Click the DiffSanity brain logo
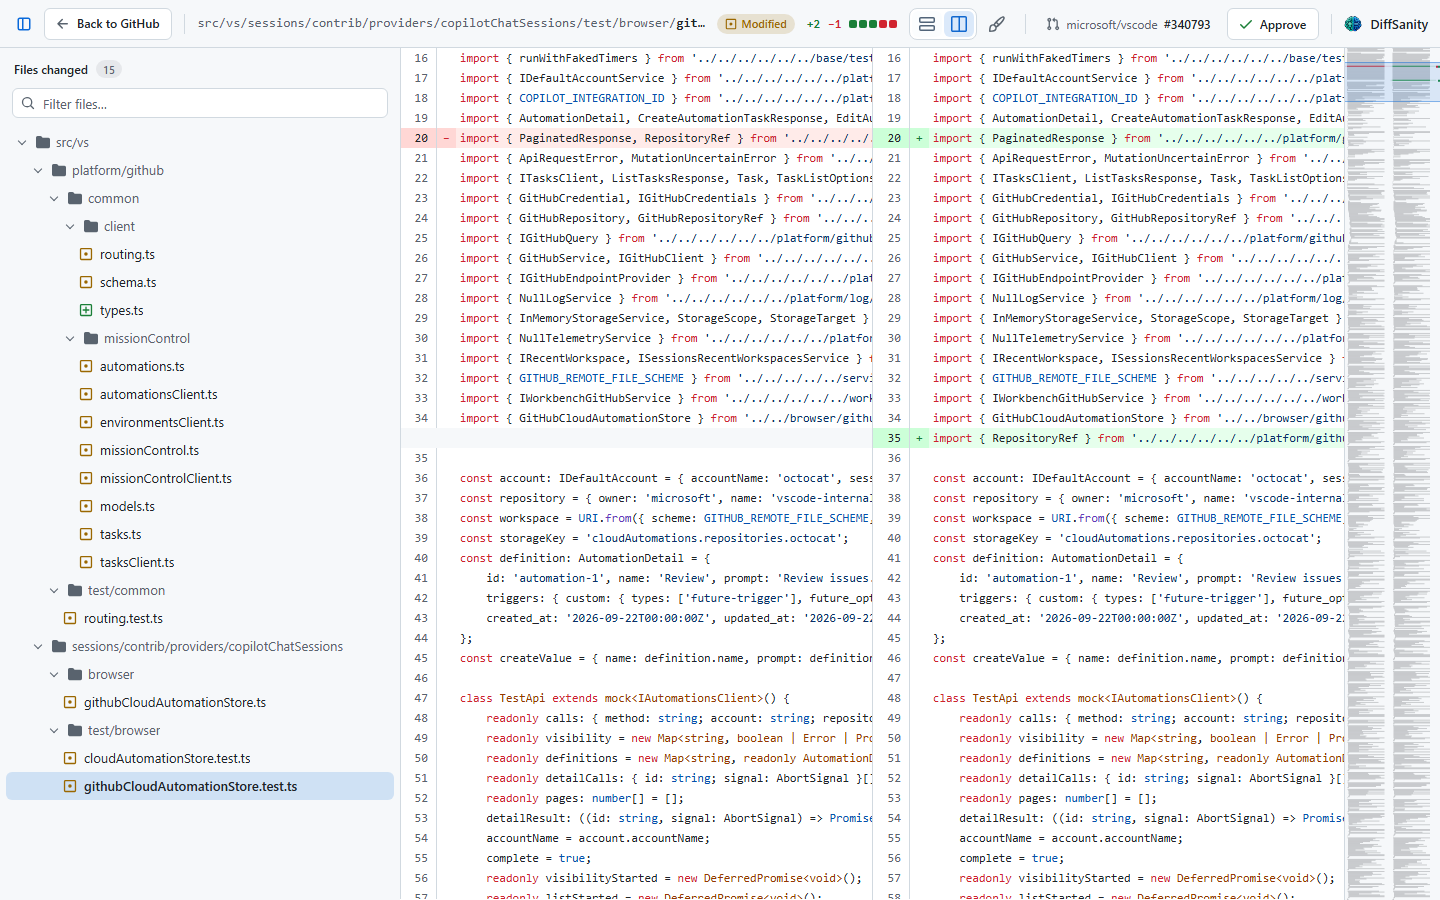 pyautogui.click(x=1353, y=24)
